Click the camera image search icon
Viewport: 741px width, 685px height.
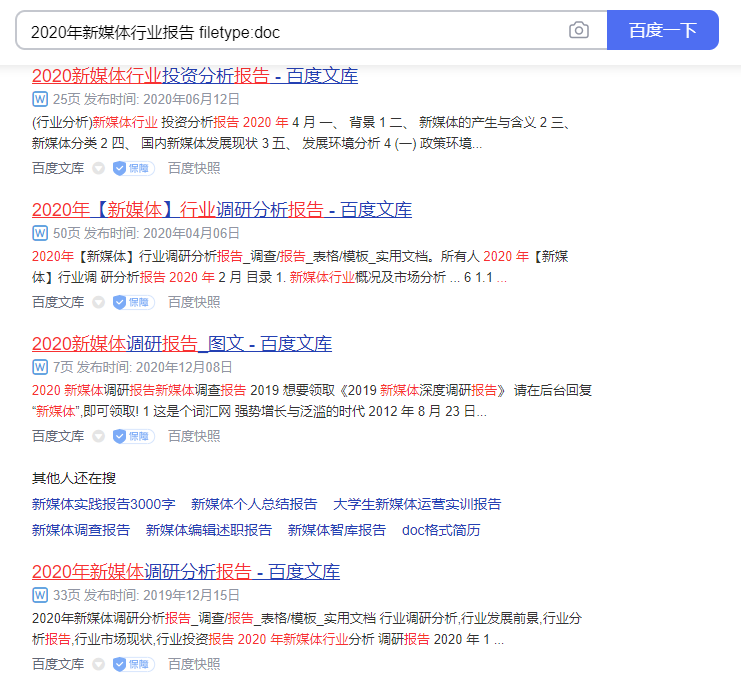(x=578, y=30)
